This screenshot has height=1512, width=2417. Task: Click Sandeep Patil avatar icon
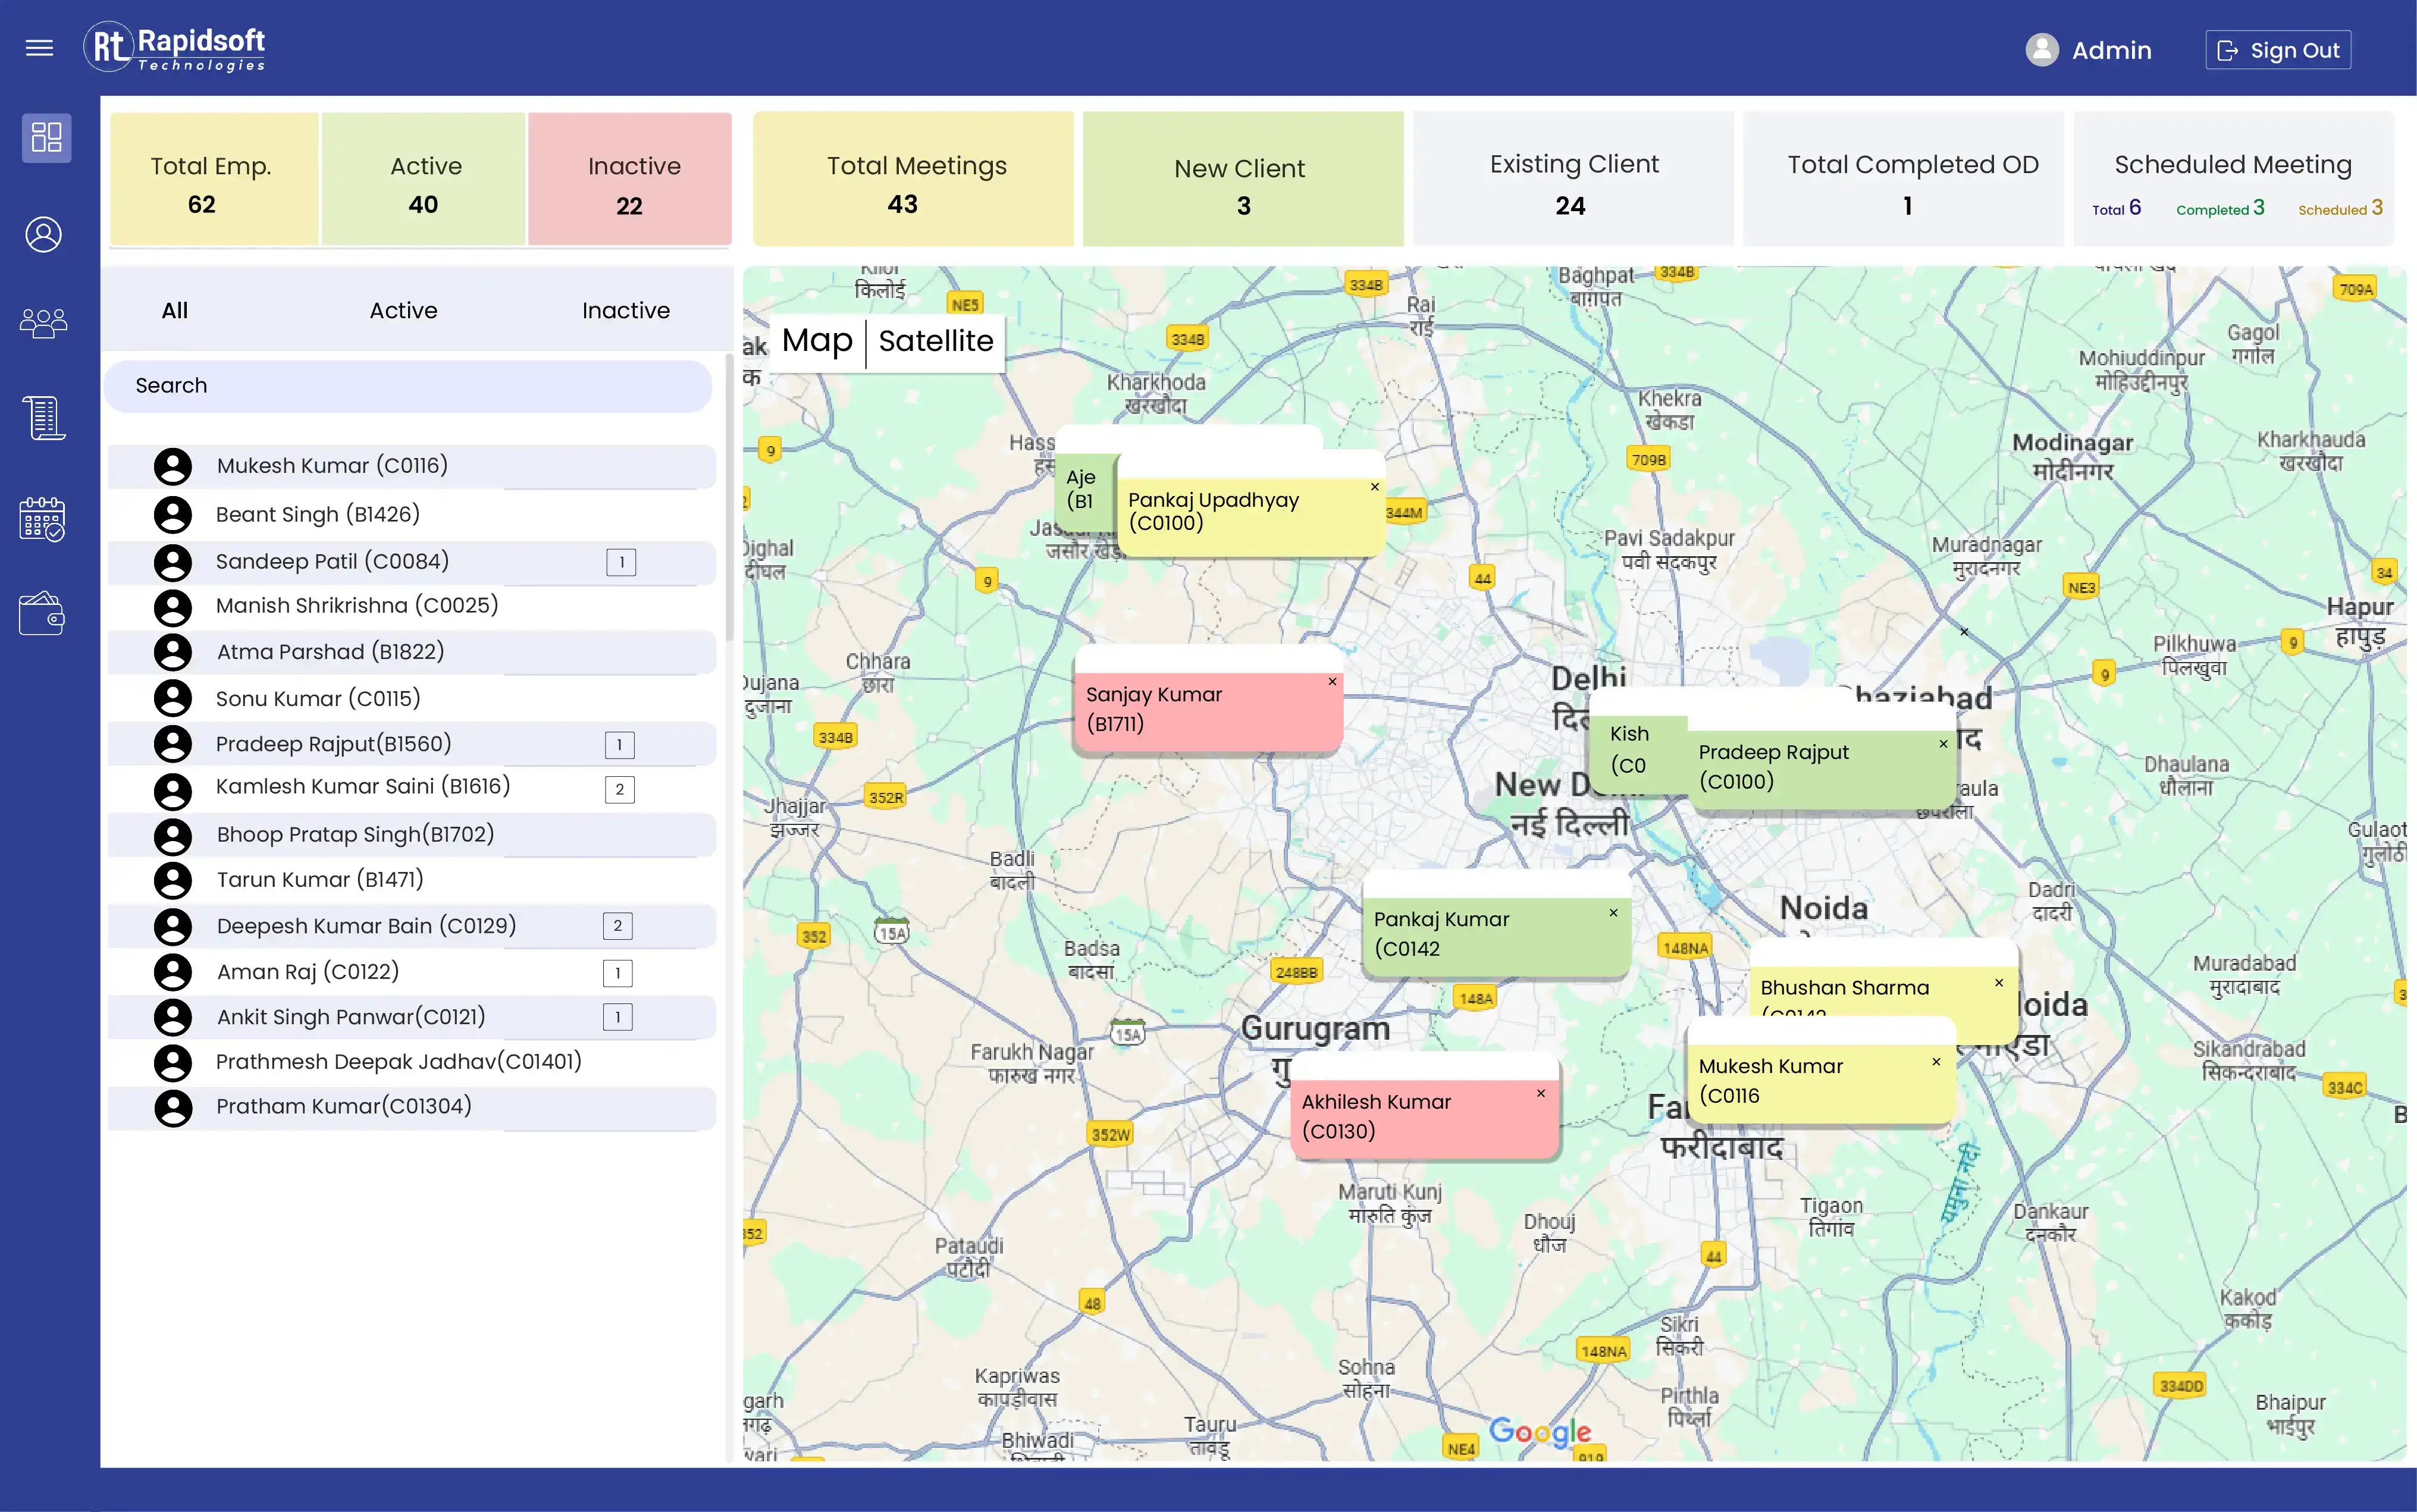(173, 562)
